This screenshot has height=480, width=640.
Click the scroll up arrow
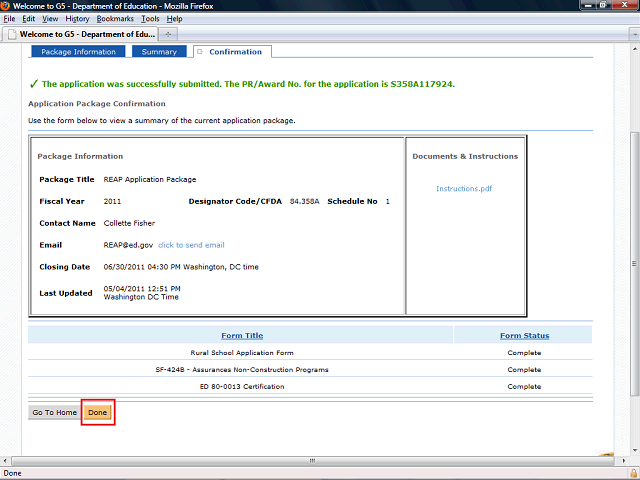tap(634, 48)
